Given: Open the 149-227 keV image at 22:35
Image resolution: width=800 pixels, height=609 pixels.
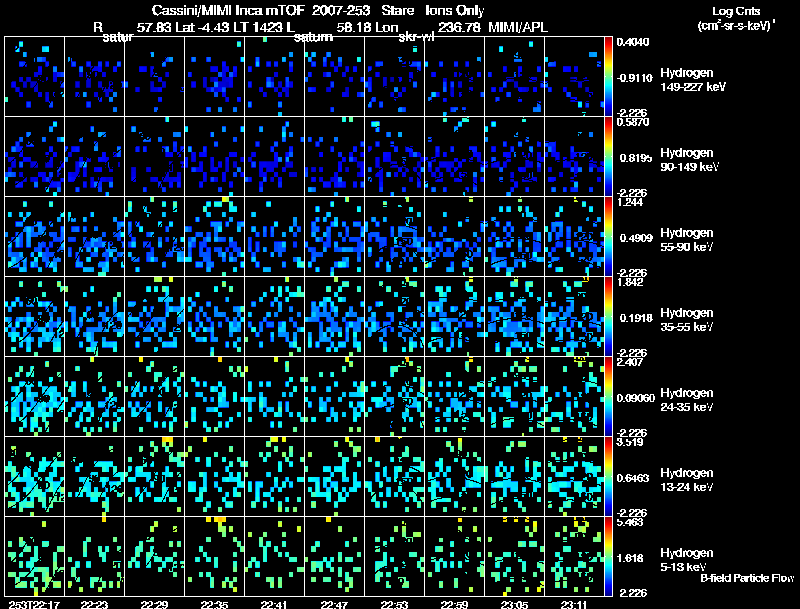Looking at the screenshot, I should [x=215, y=77].
